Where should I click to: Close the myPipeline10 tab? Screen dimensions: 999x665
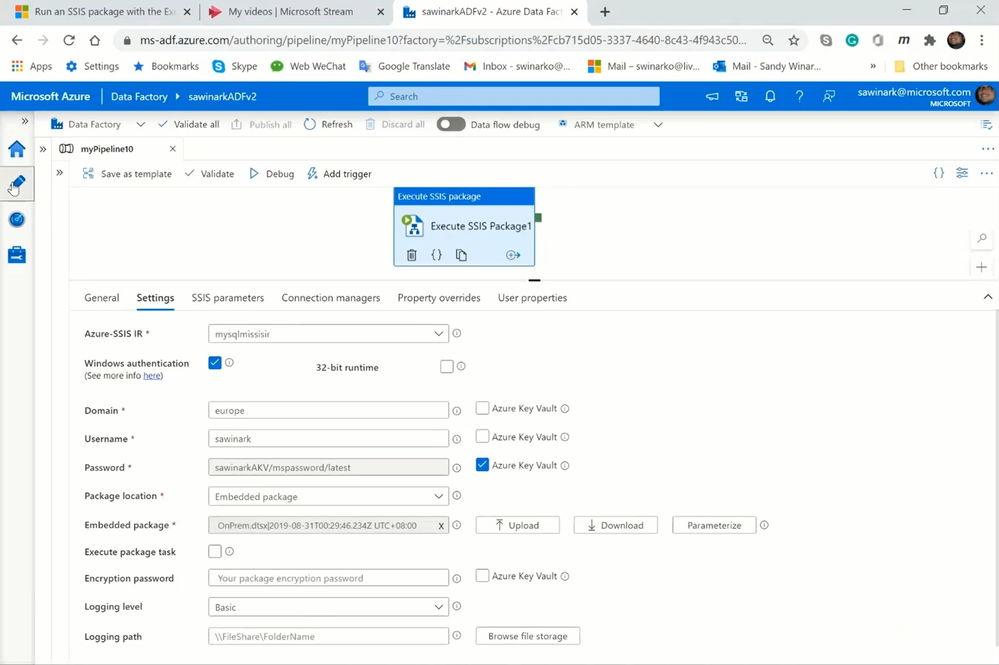click(x=173, y=148)
